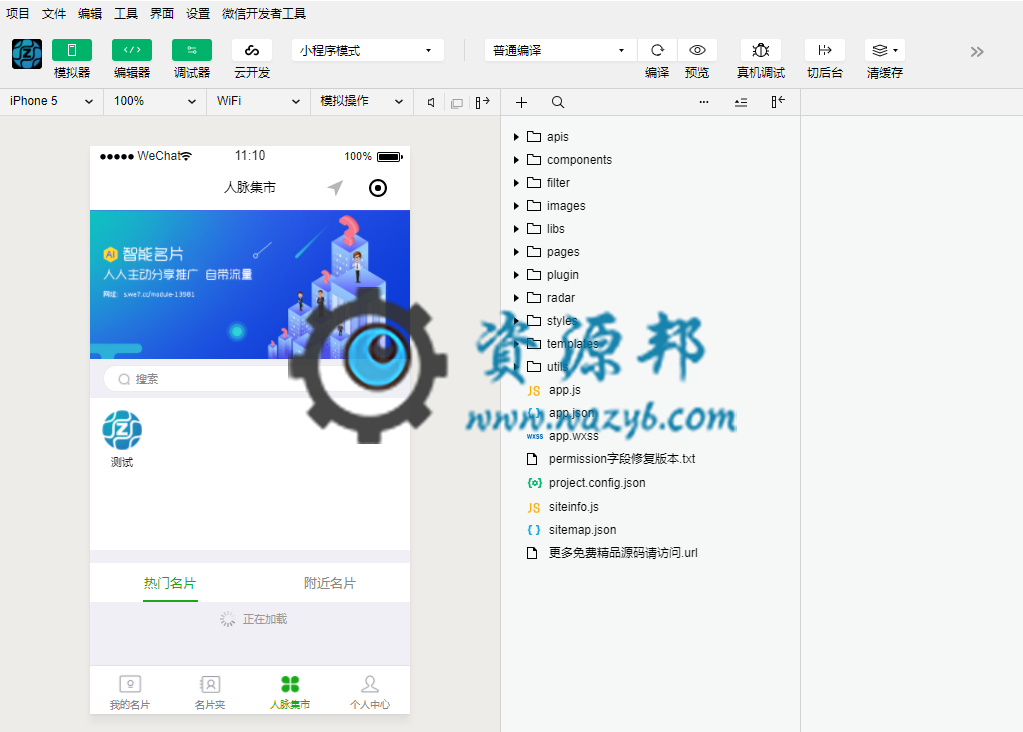
Task: Open 我的名片 bottom tab
Action: (130, 692)
